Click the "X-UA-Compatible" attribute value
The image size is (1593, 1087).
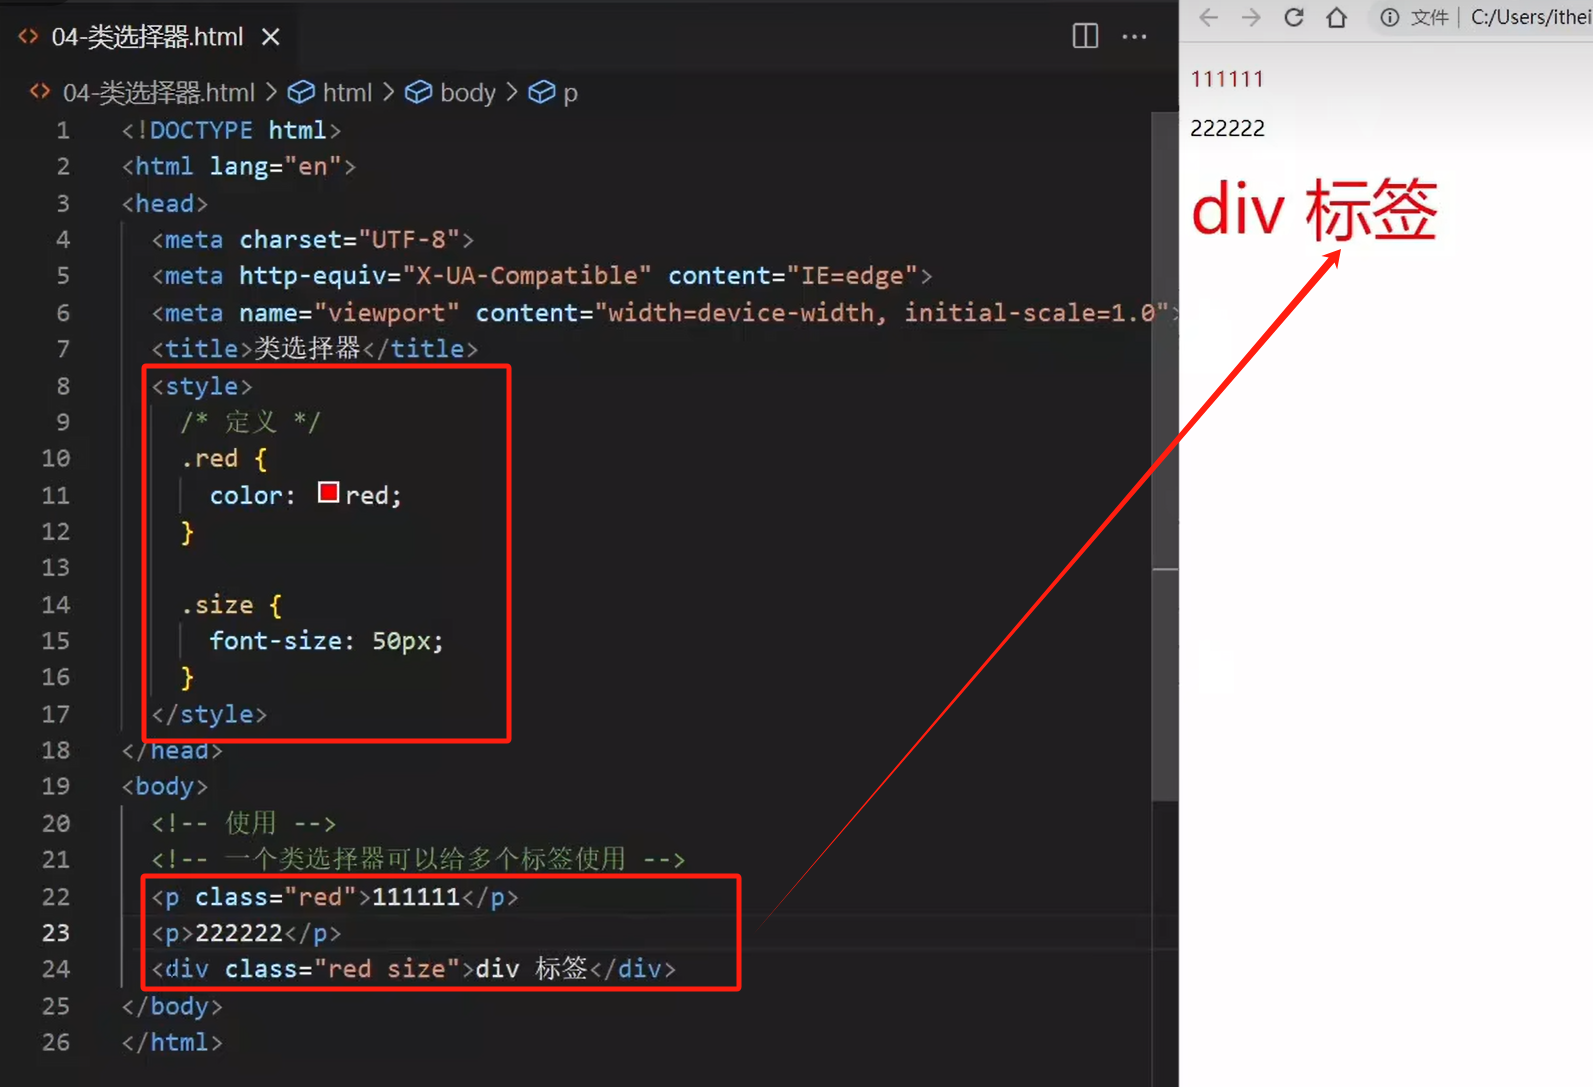(527, 275)
